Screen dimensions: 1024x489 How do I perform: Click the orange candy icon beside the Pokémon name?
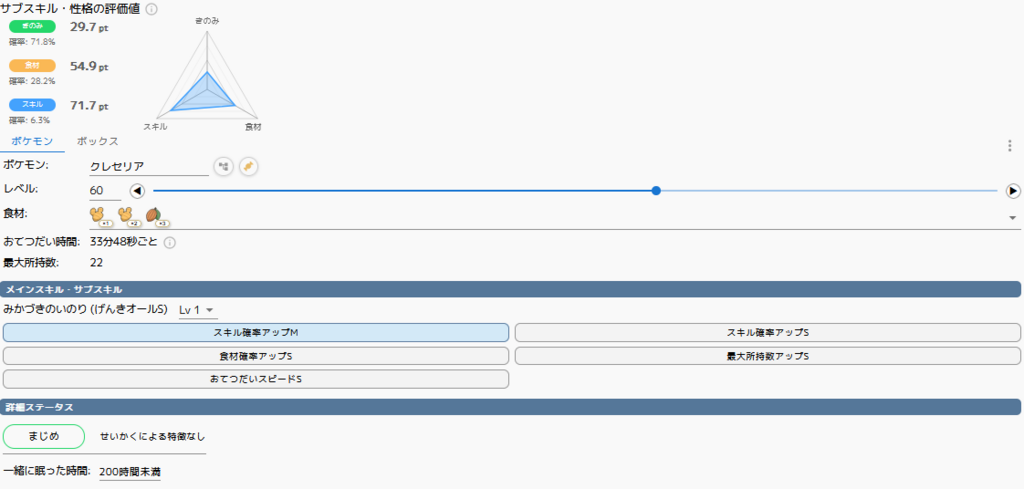[247, 166]
